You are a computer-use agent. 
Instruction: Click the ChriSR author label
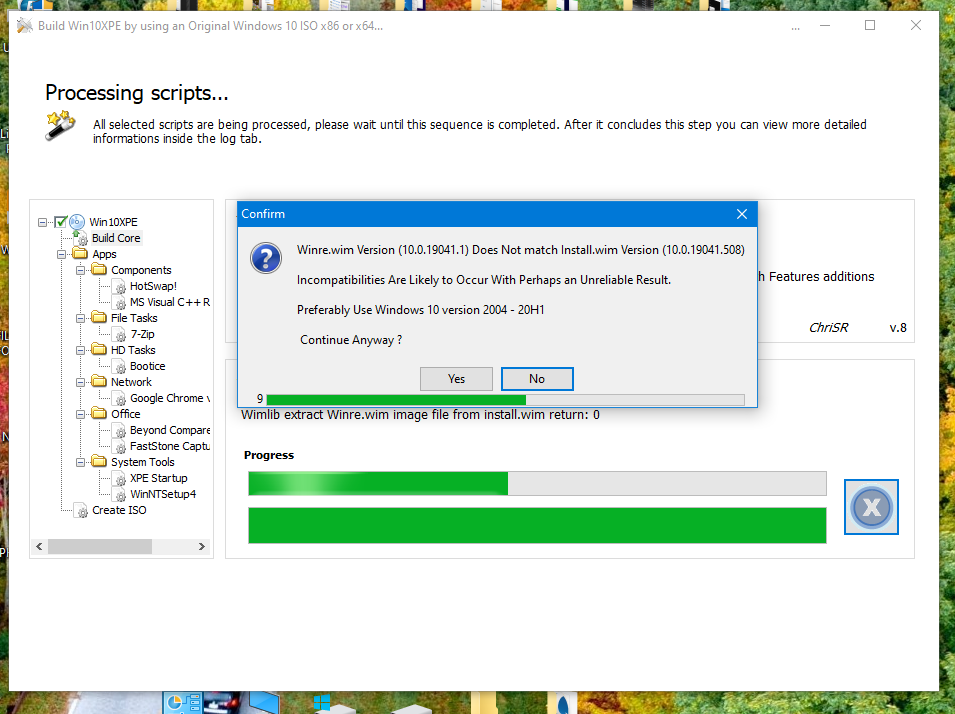pyautogui.click(x=828, y=328)
